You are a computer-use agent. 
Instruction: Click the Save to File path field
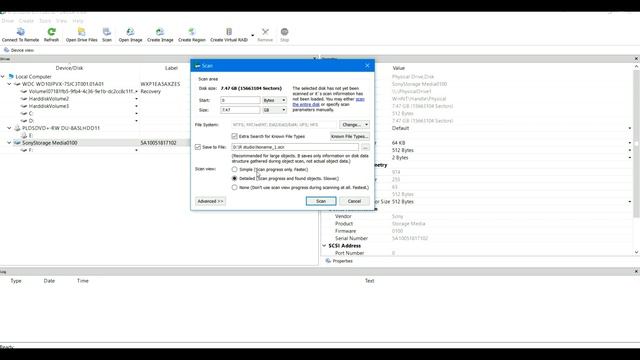(x=295, y=147)
